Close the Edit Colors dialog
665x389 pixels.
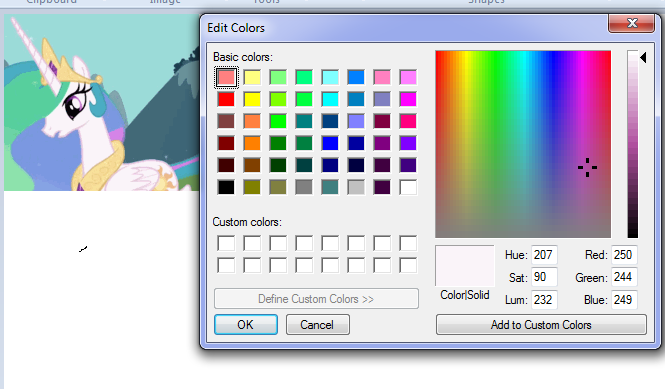point(631,23)
